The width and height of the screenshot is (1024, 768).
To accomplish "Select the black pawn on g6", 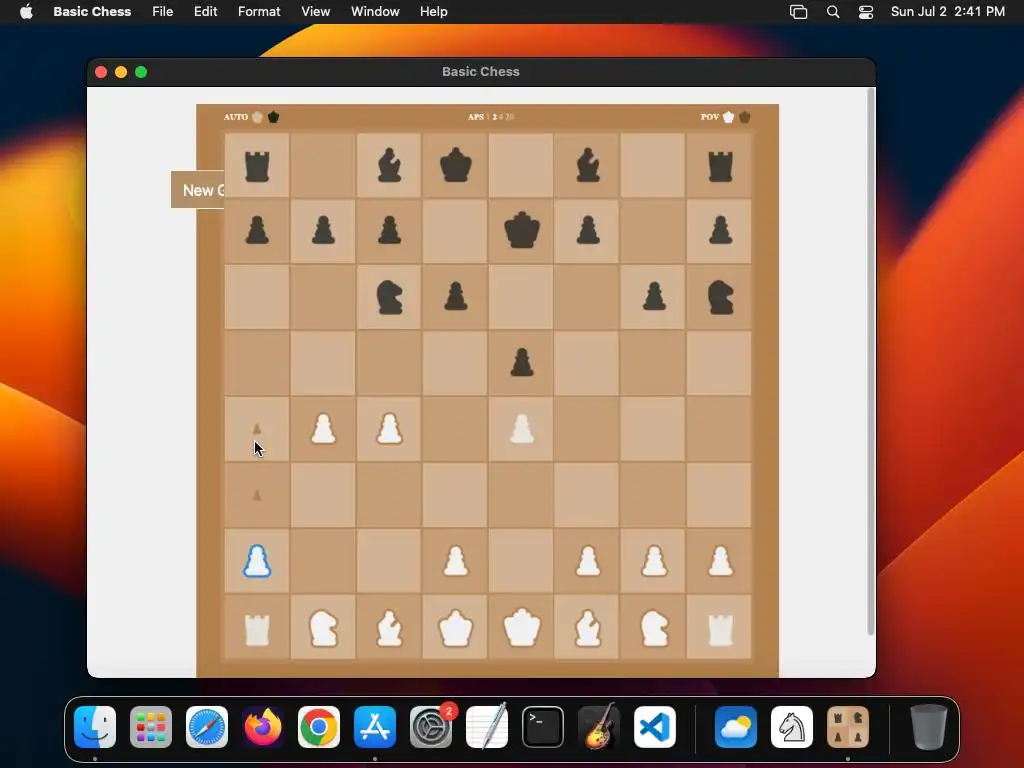I will (654, 296).
